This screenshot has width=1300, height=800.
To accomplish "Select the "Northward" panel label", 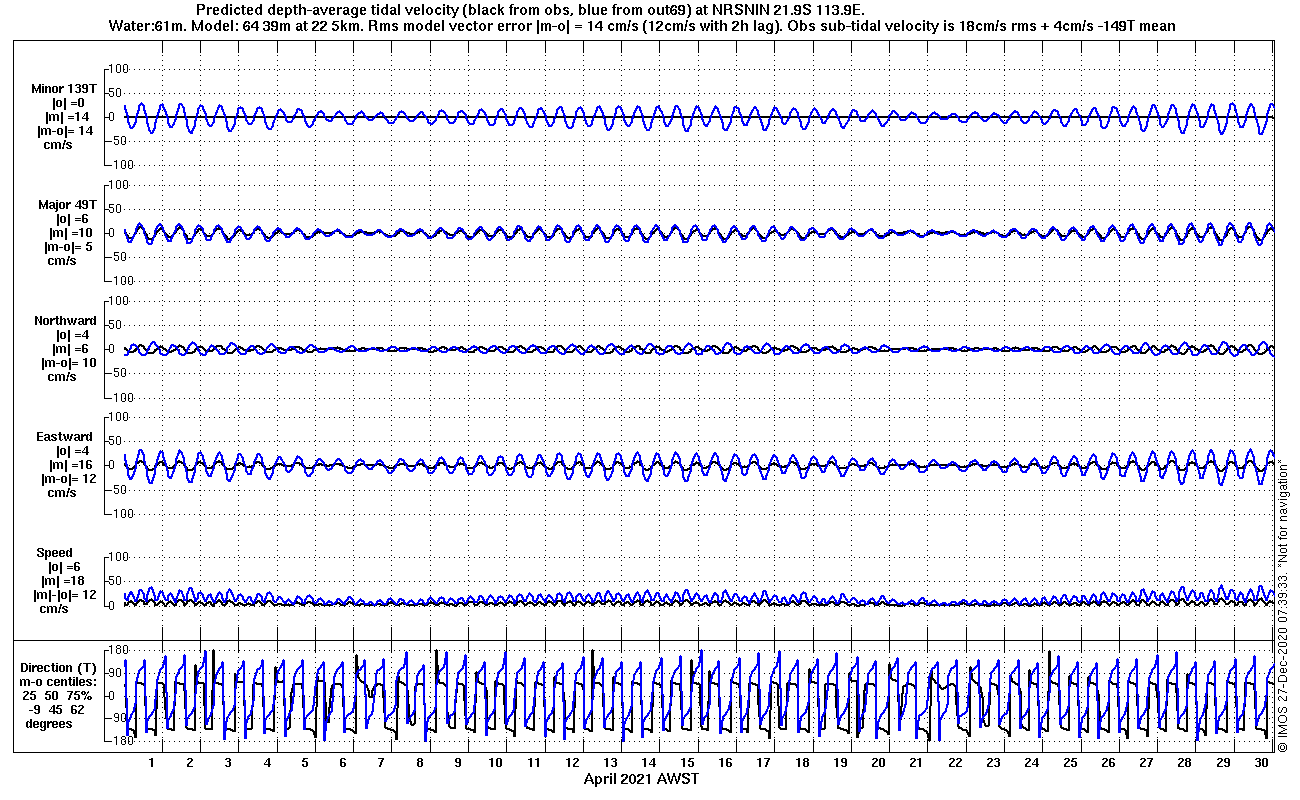I will [65, 321].
